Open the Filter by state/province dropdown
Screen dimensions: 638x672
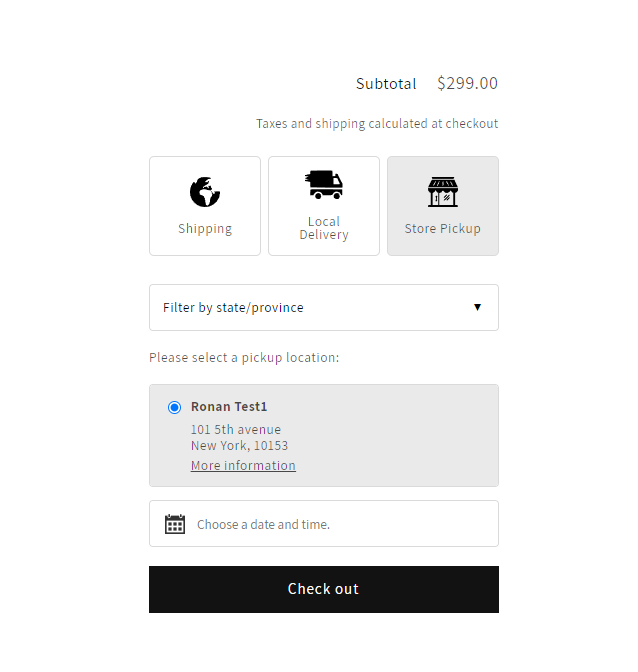click(x=324, y=307)
